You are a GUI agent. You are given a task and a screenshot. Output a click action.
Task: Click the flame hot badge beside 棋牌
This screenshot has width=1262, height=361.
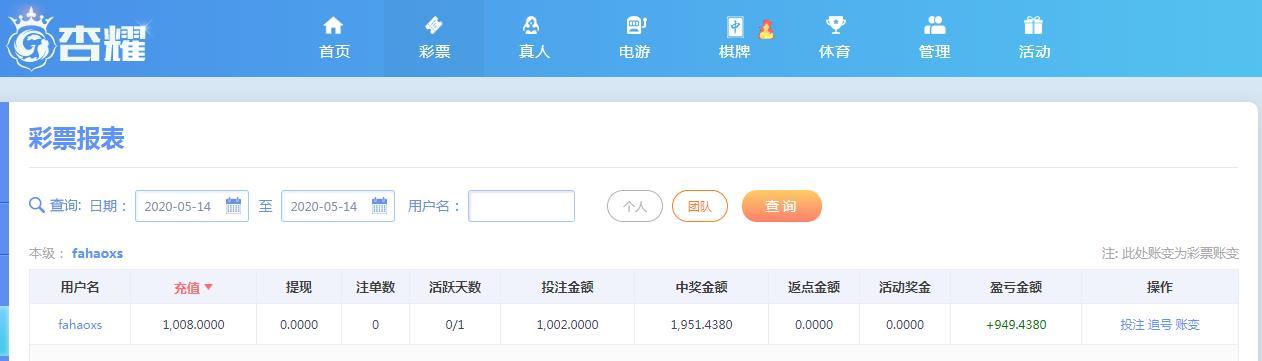(766, 29)
